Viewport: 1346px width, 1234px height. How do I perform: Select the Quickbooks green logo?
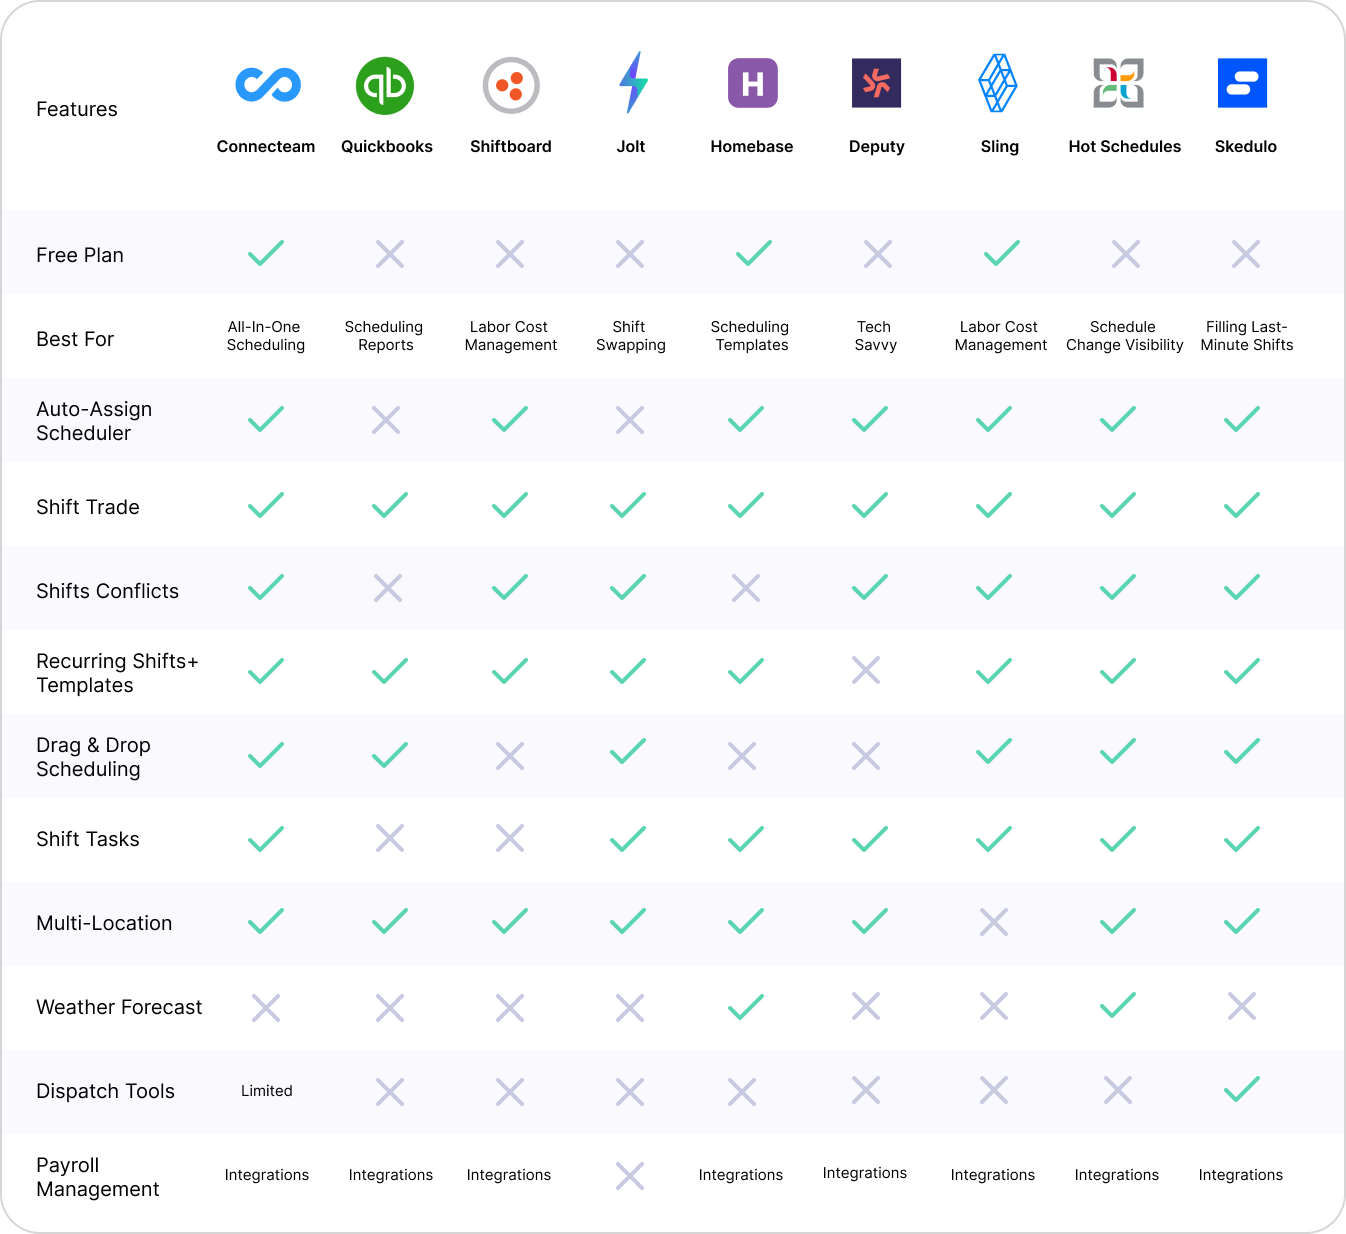(x=385, y=85)
